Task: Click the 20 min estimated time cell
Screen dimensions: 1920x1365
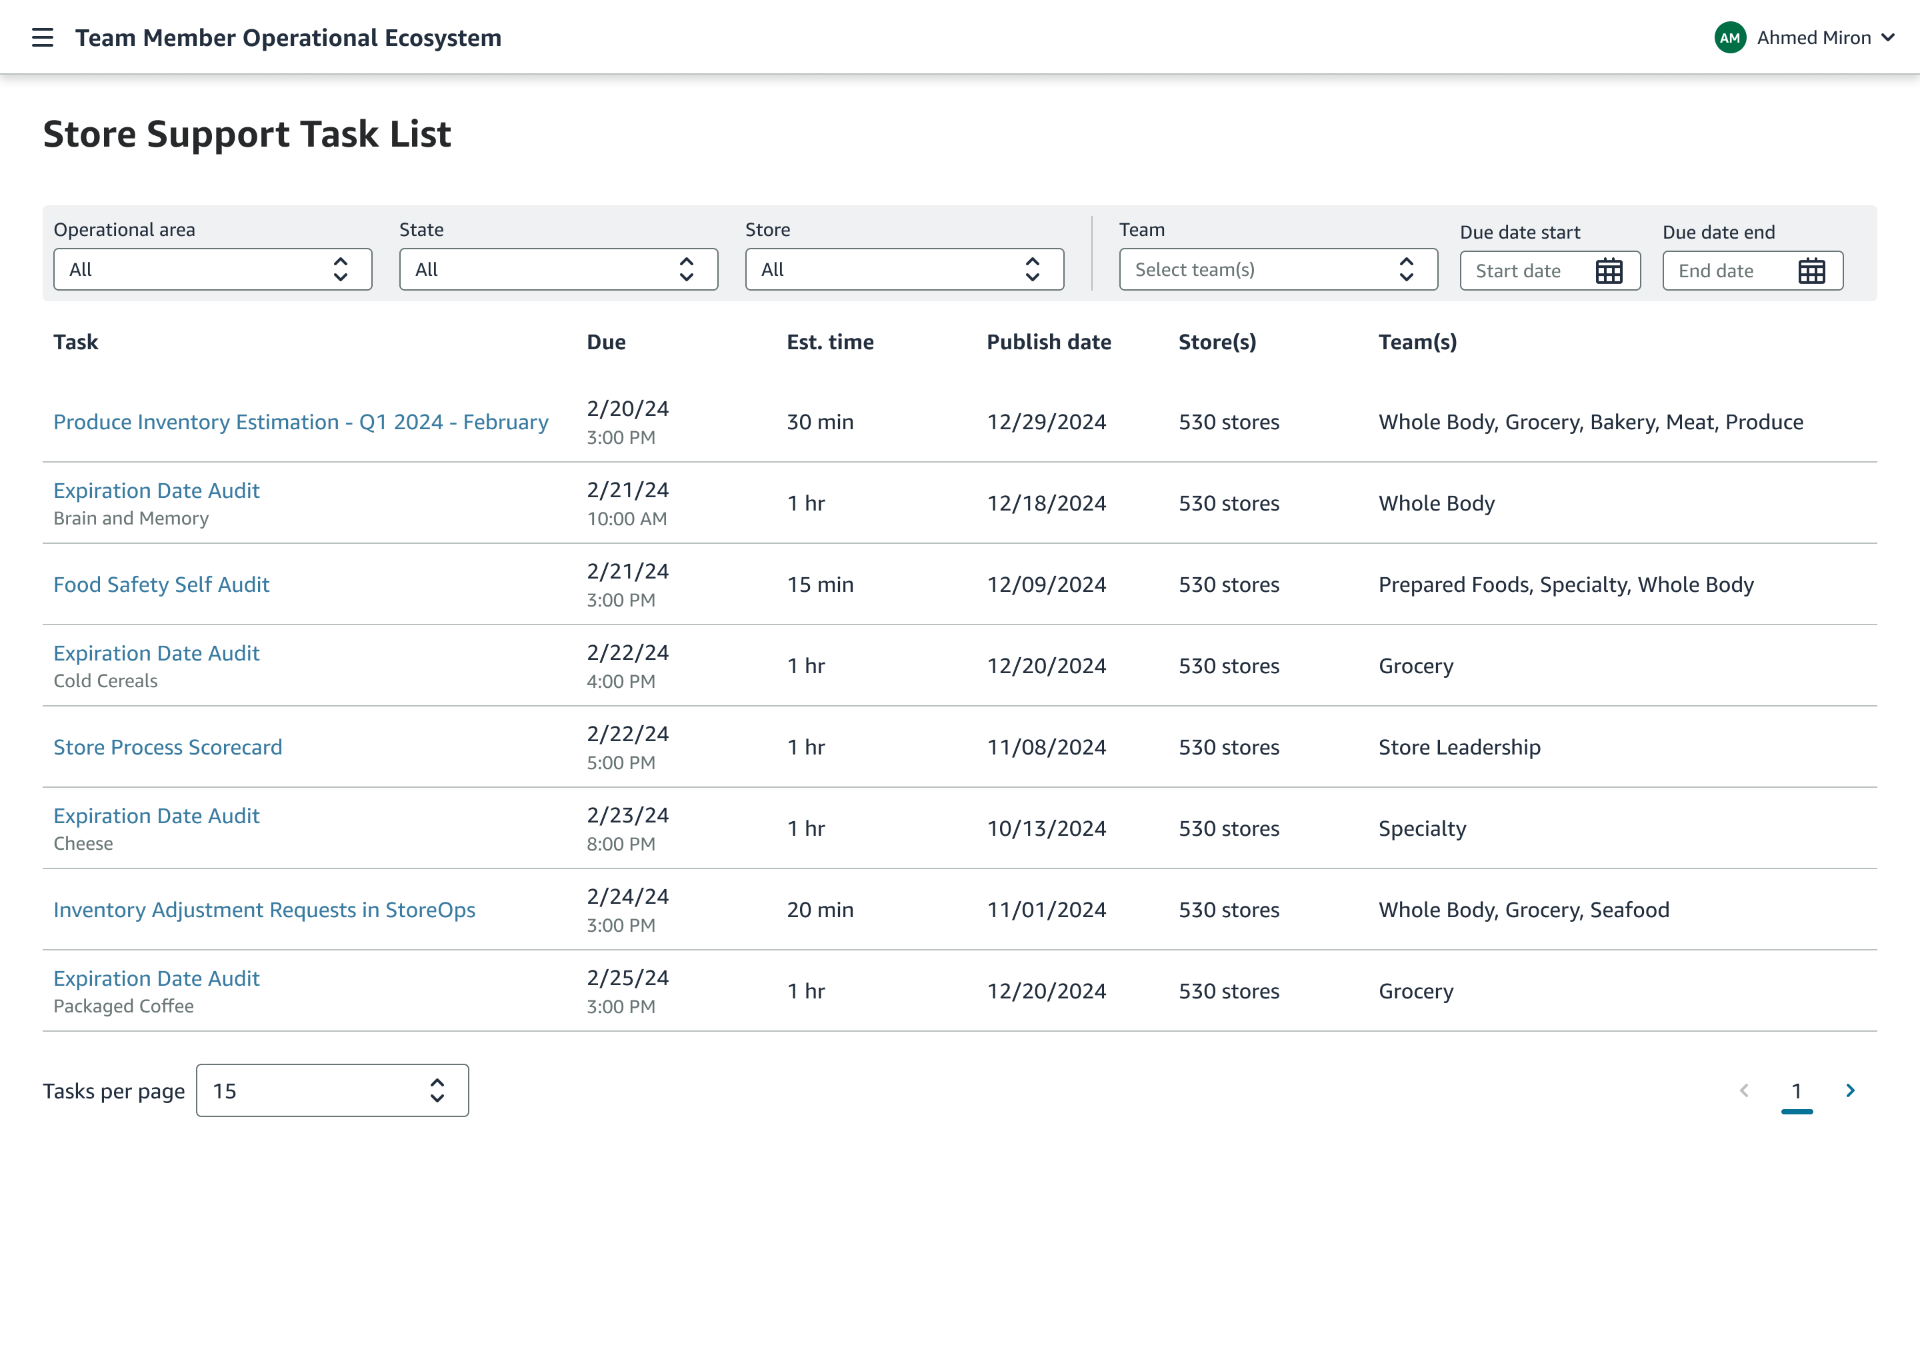Action: (820, 910)
